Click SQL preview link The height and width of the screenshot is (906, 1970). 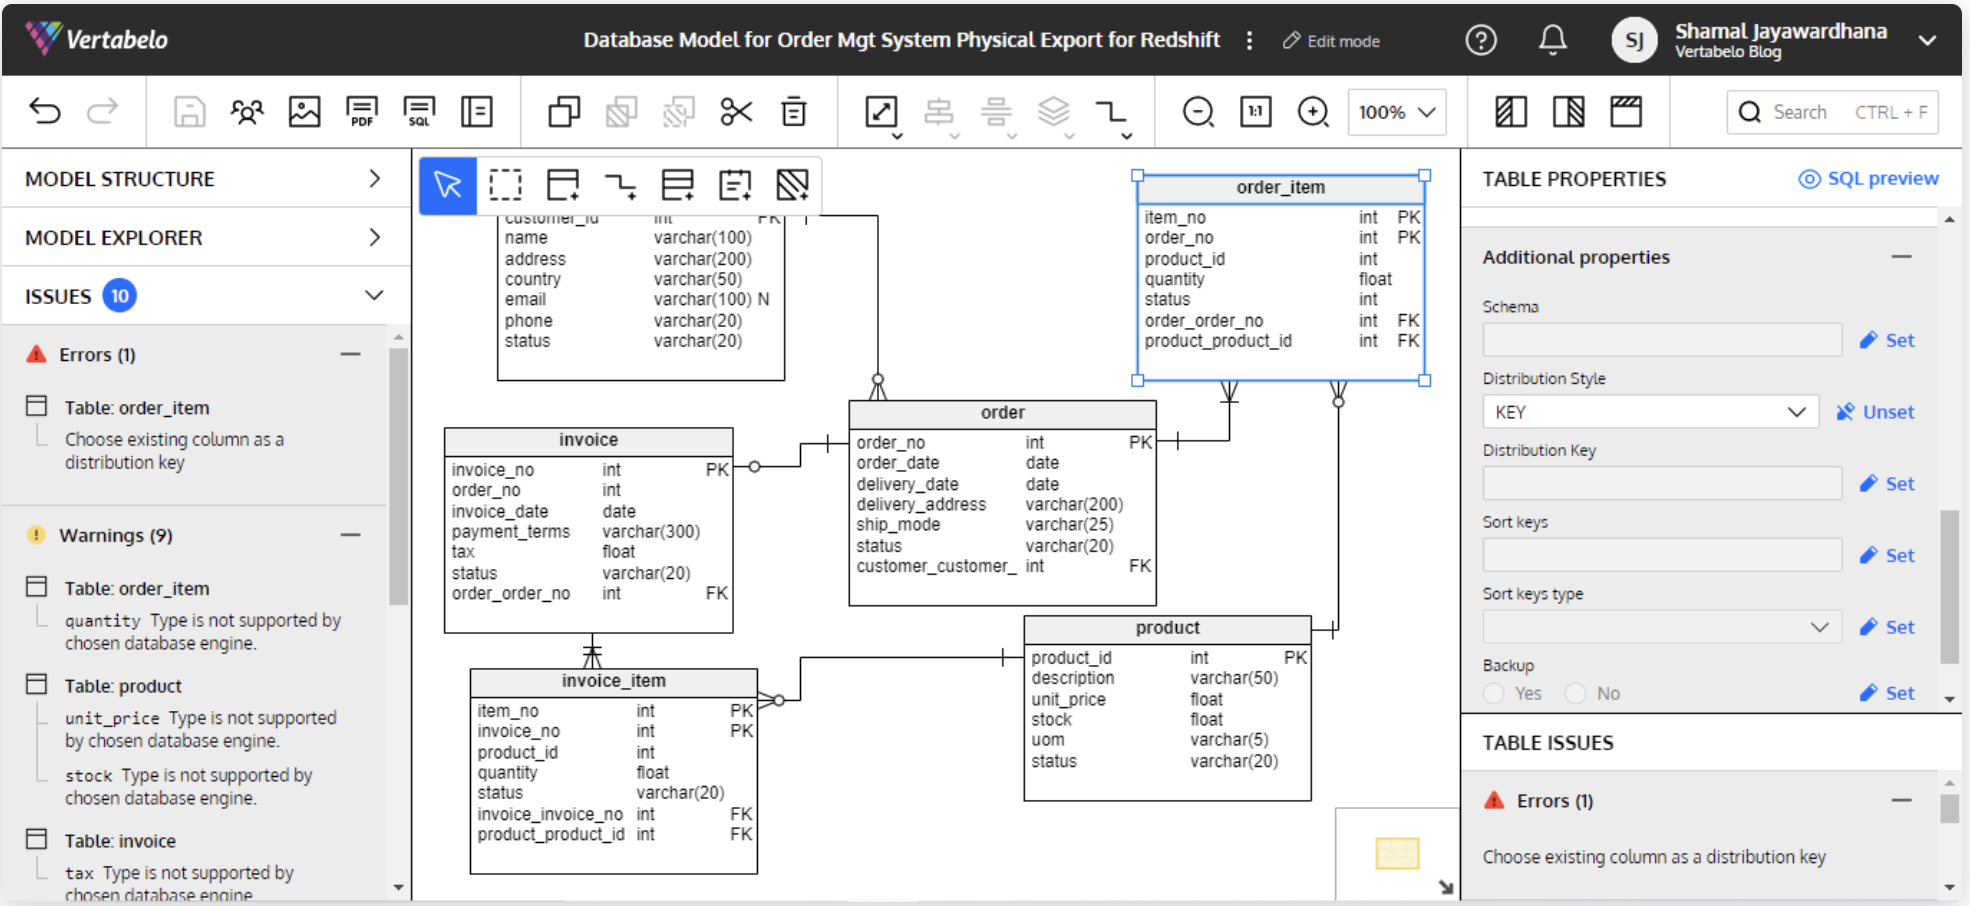coord(1868,179)
